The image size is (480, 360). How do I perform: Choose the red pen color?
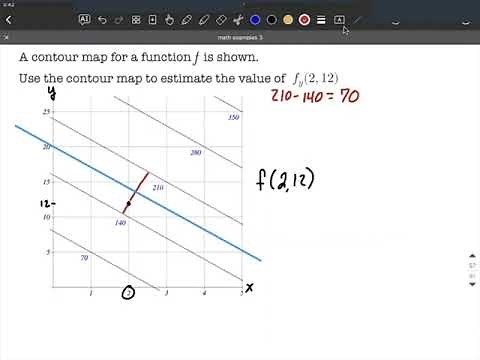pos(304,20)
